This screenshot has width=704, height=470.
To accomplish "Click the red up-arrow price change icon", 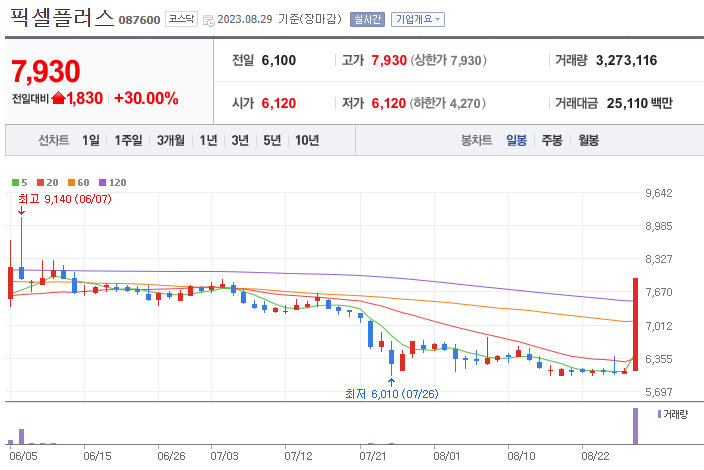I will click(58, 98).
